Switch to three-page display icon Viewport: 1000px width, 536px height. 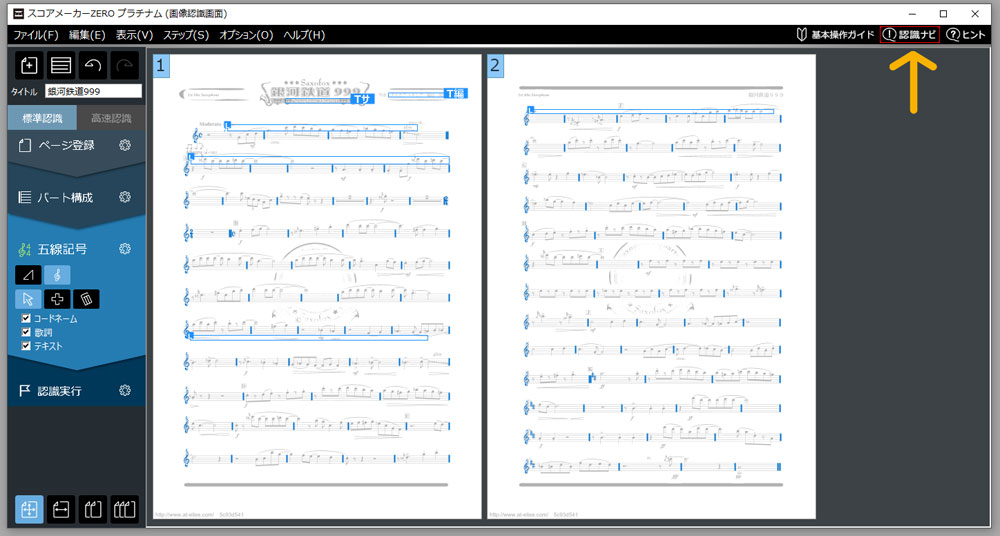coord(124,509)
